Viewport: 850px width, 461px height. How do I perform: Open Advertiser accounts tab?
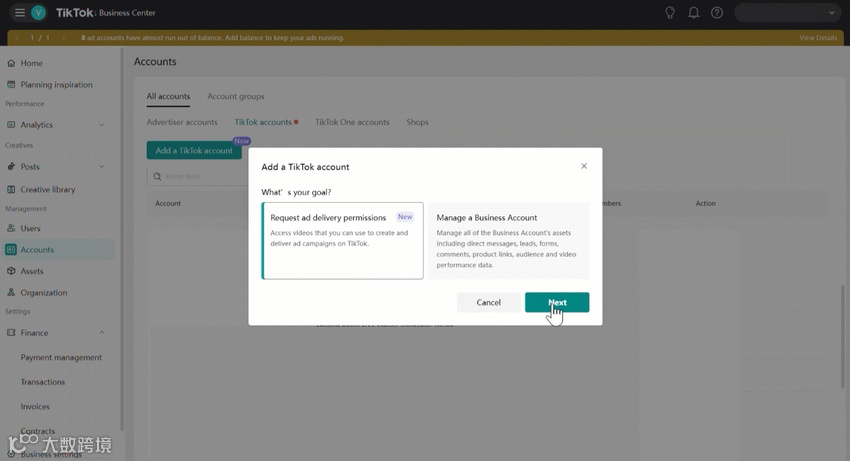pos(182,122)
